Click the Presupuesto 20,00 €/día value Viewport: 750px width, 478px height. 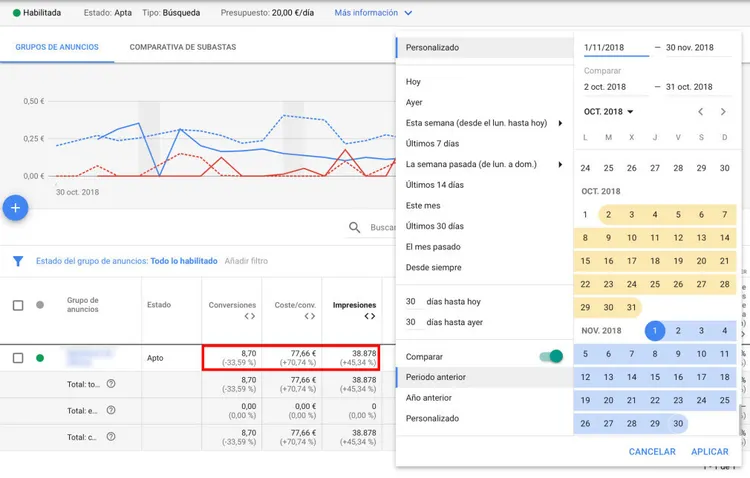tap(293, 13)
